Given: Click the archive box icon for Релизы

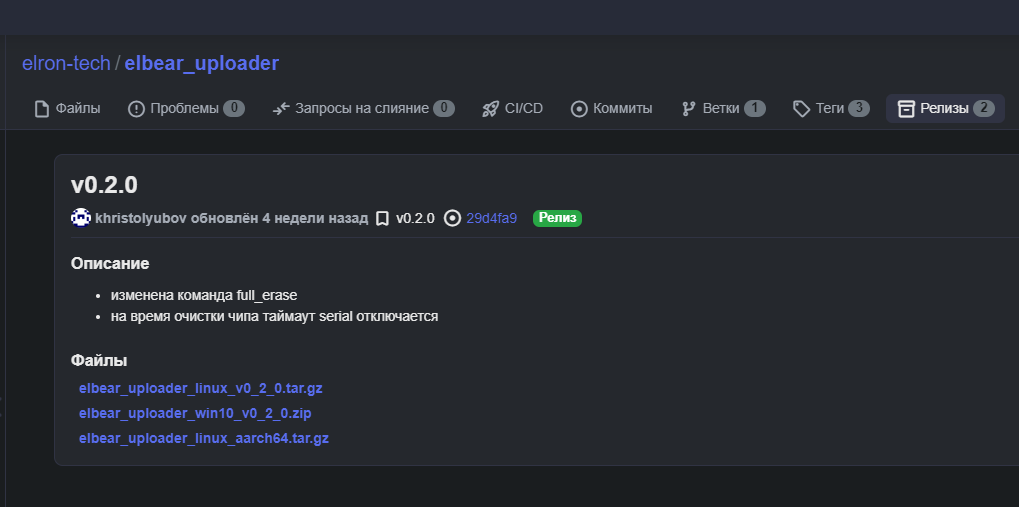Looking at the screenshot, I should [906, 109].
